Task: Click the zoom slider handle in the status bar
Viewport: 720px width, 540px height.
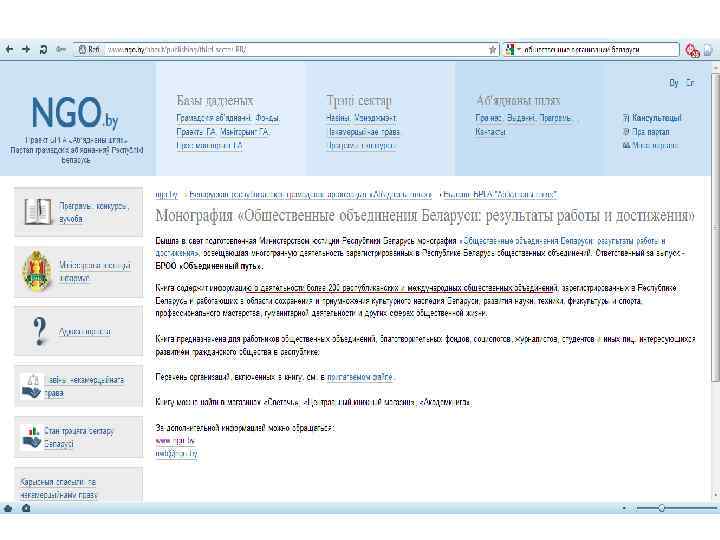Action: [661, 508]
